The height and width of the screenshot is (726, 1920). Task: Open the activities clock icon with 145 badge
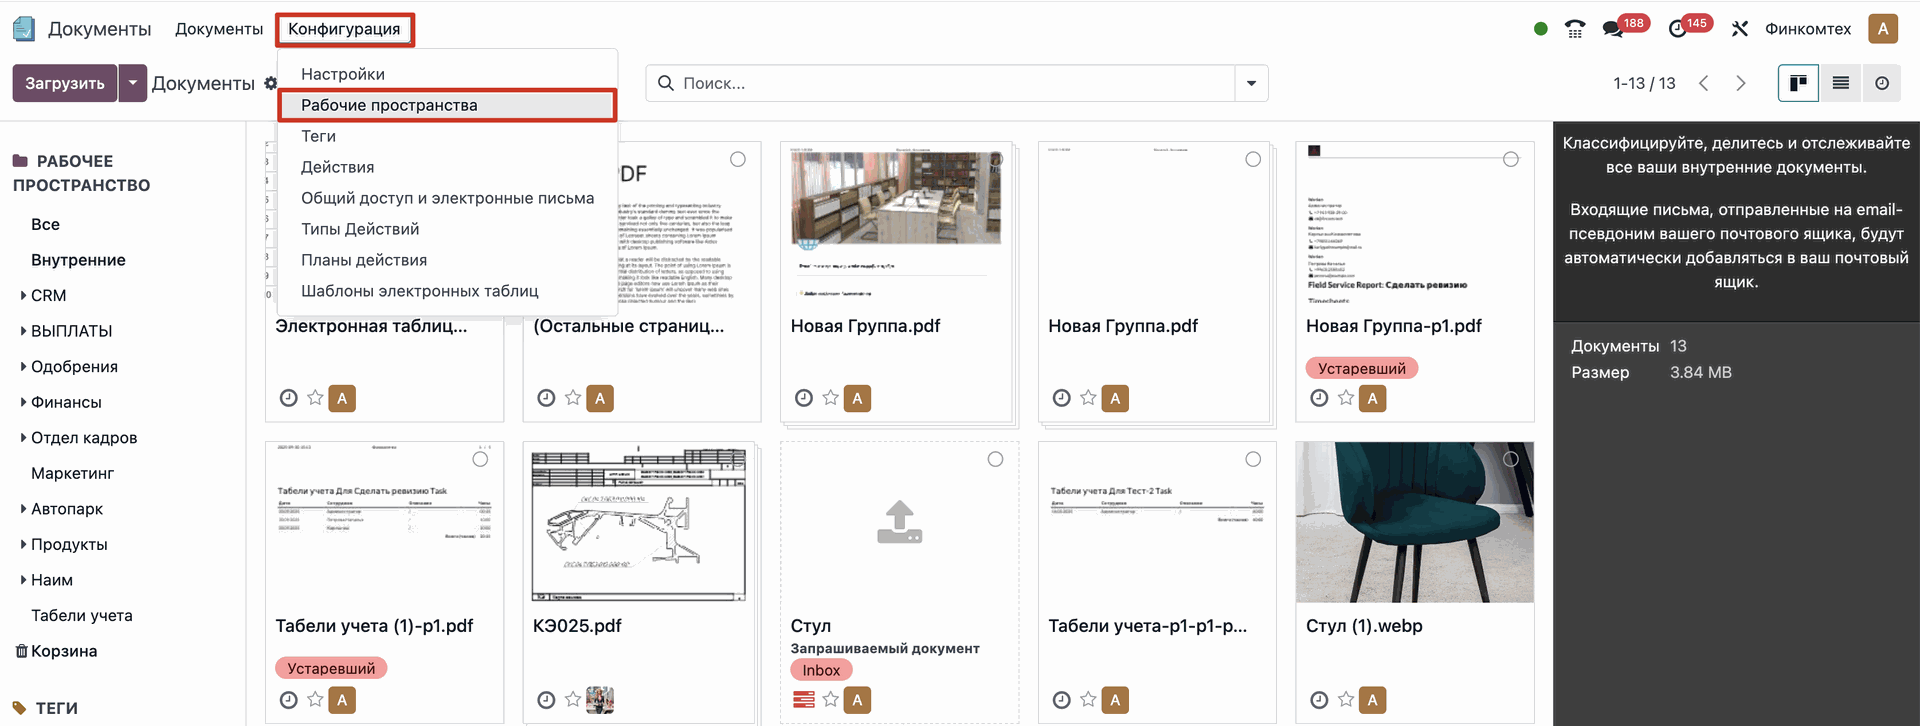click(1678, 29)
